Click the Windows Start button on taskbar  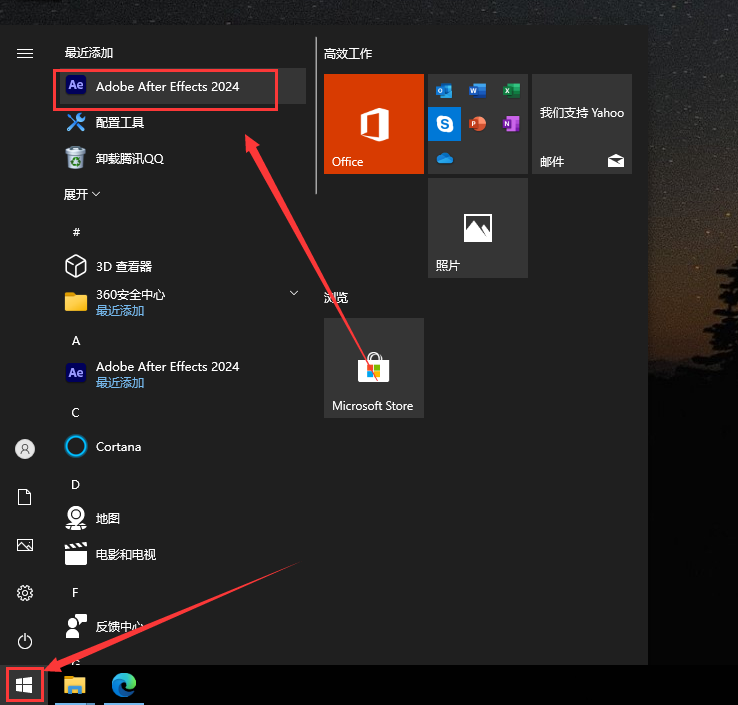tap(25, 685)
